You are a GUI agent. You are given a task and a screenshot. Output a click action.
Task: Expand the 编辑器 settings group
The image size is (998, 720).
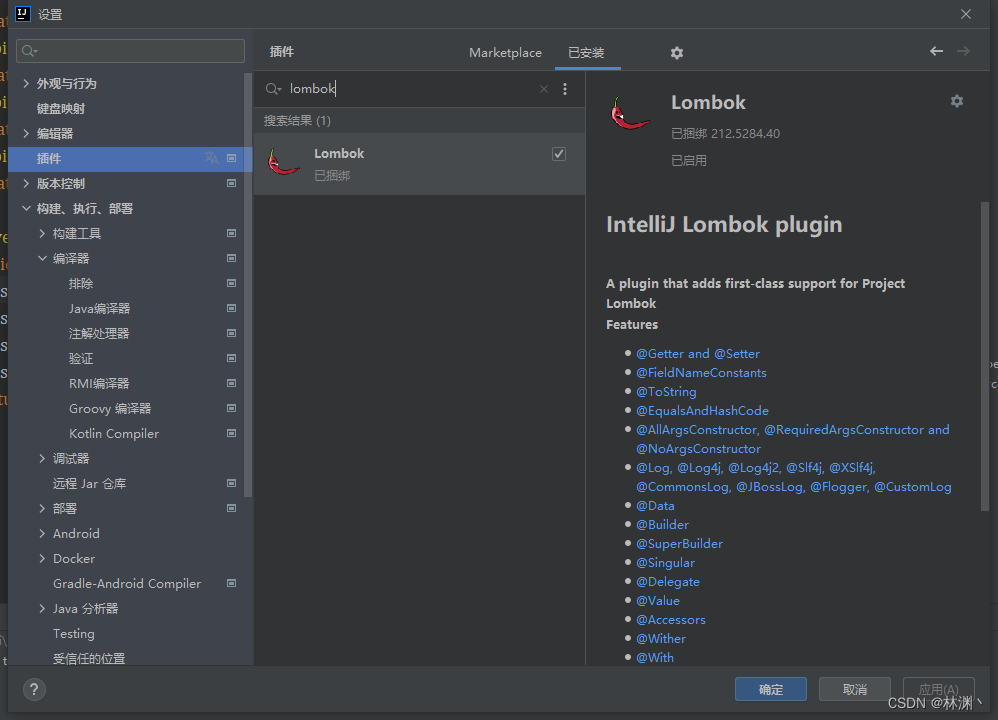point(26,133)
